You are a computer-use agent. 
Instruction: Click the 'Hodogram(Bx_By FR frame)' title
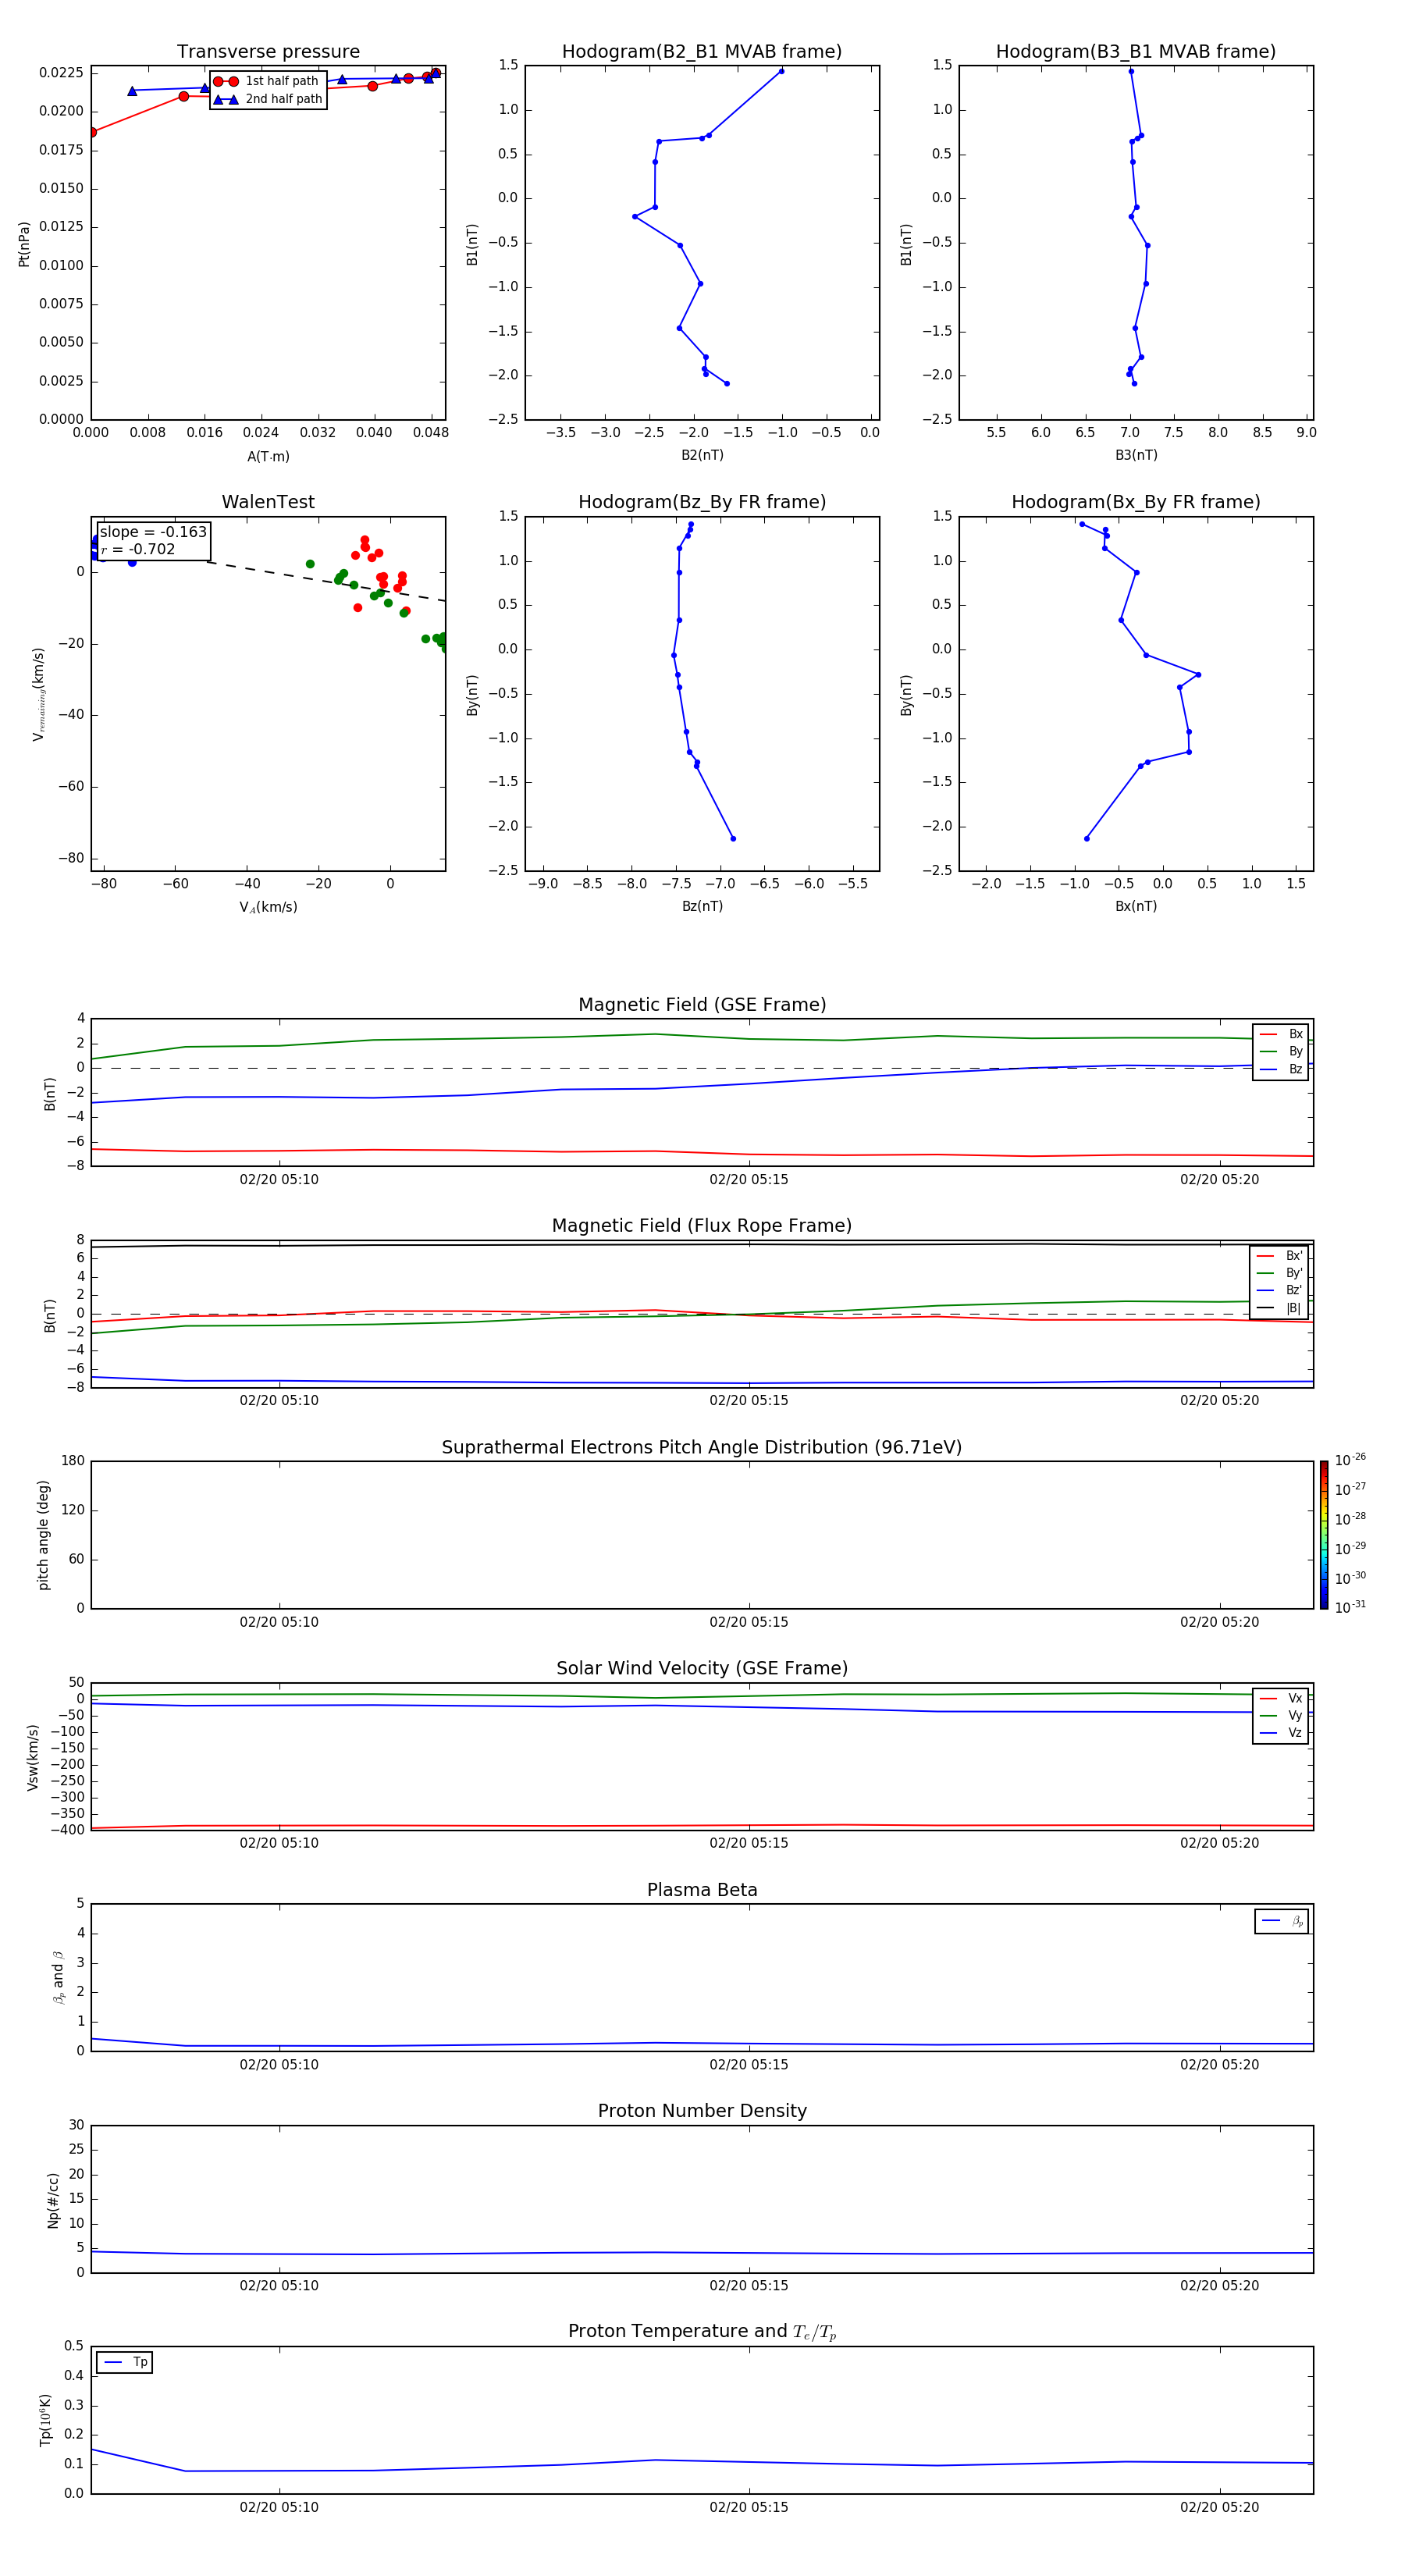pos(1136,502)
